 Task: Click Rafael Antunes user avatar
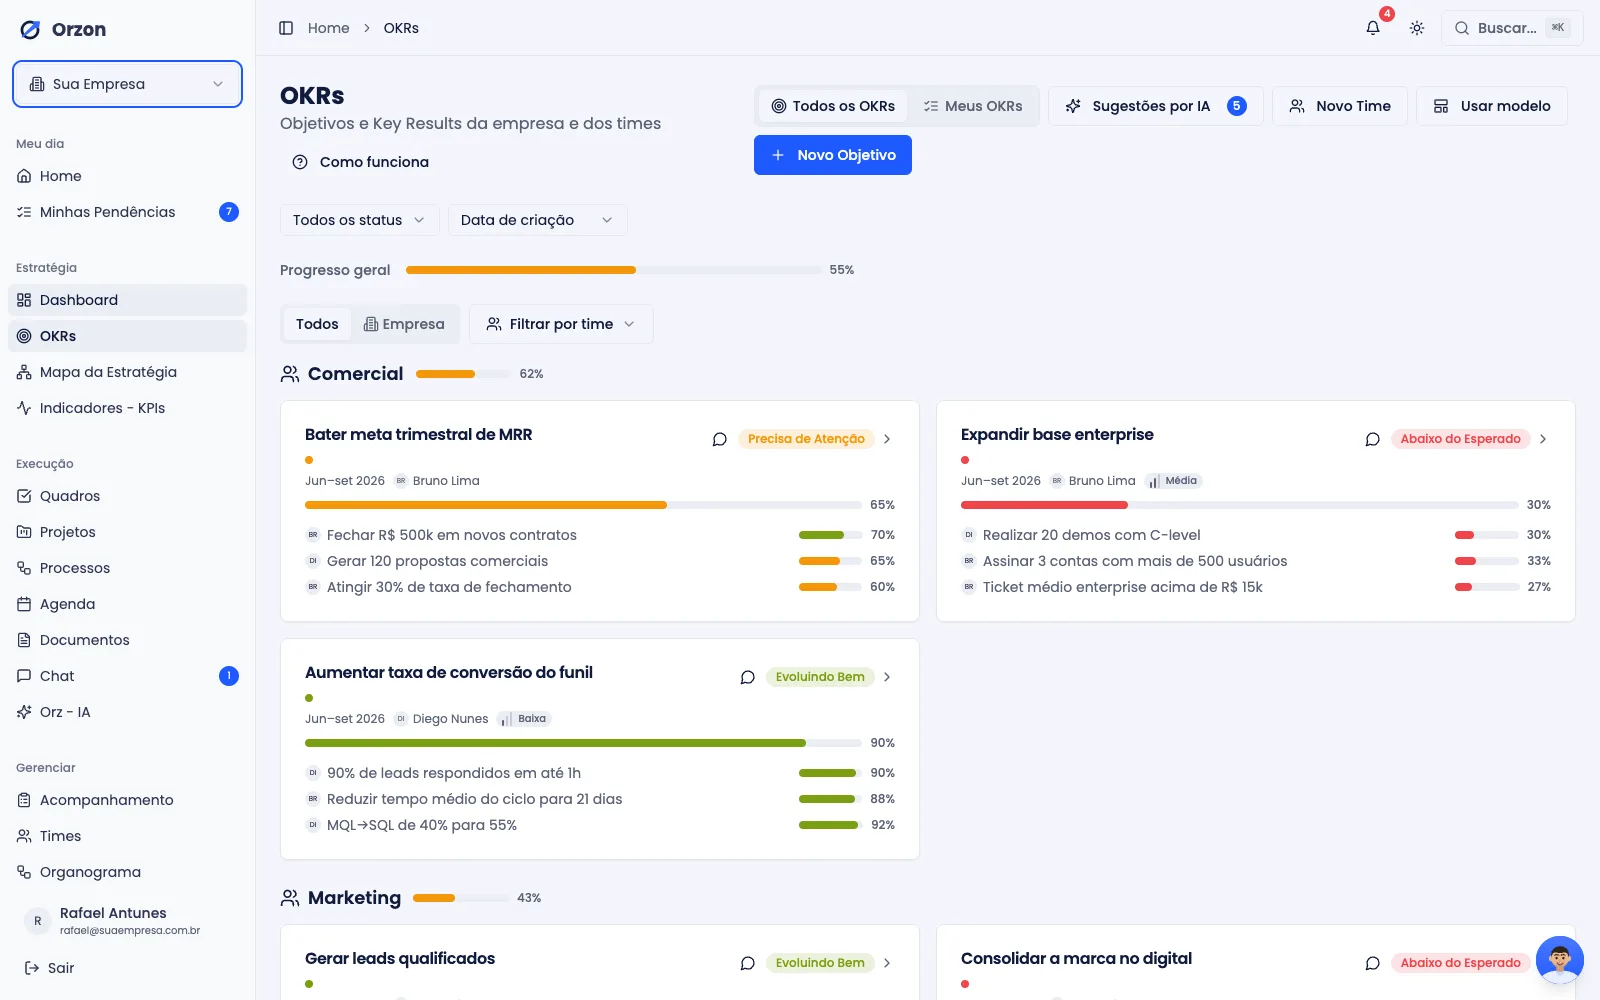pos(38,921)
